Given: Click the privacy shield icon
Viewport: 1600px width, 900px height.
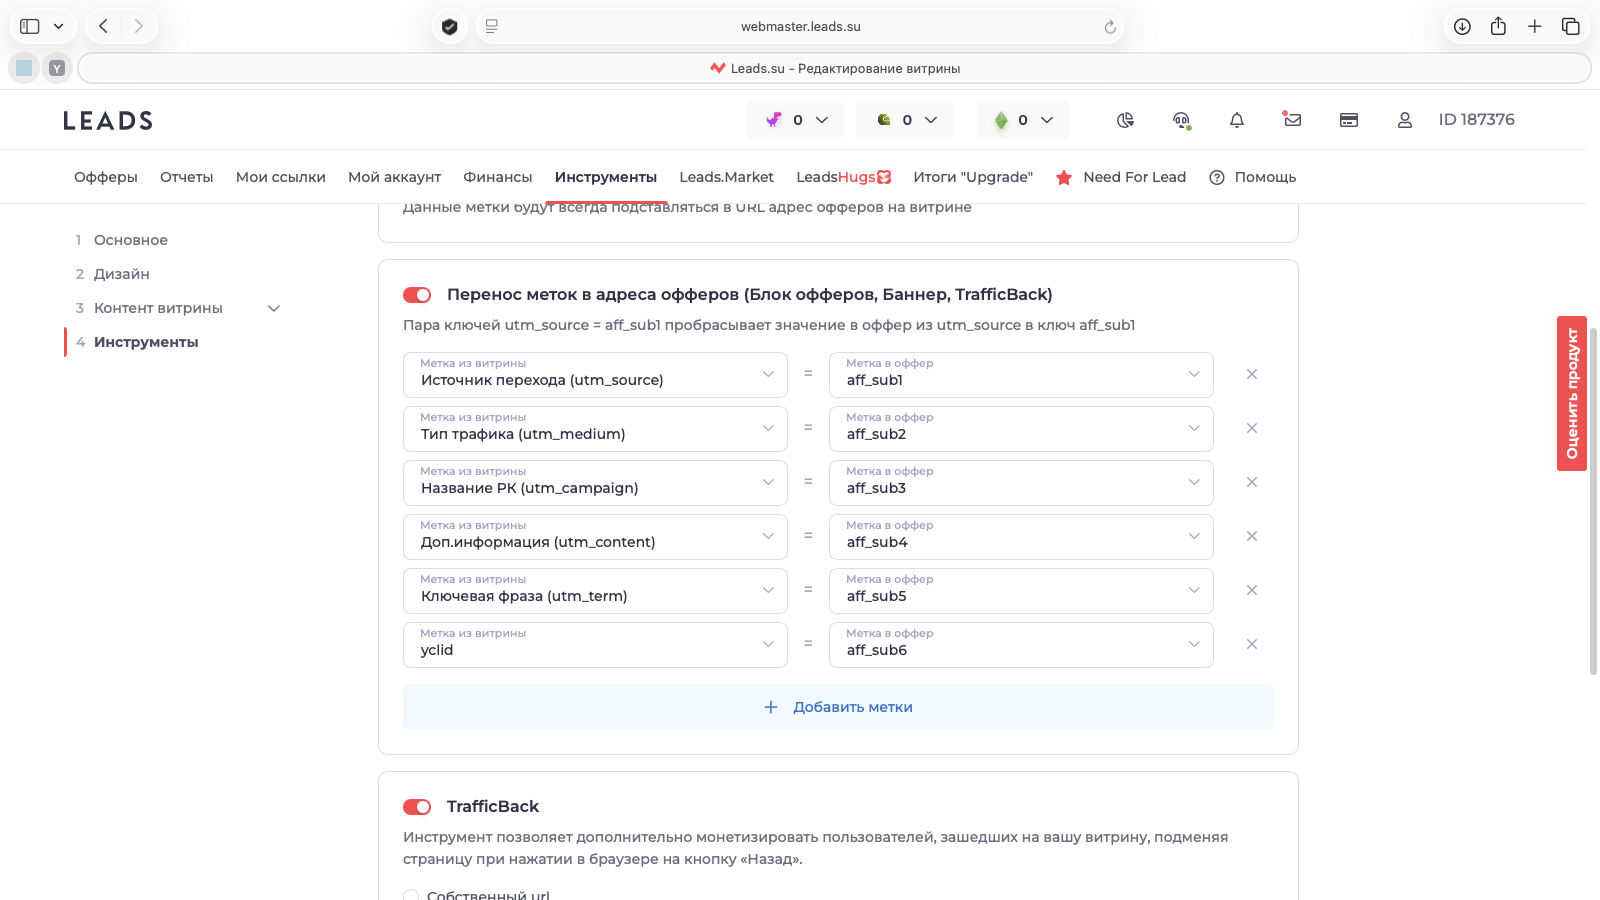Looking at the screenshot, I should coord(450,27).
